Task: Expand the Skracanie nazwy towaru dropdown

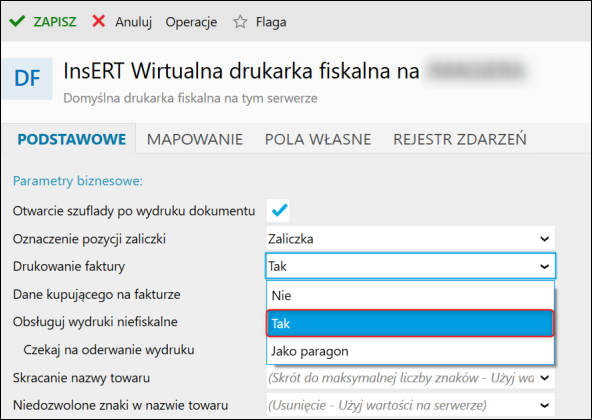Action: [x=410, y=378]
